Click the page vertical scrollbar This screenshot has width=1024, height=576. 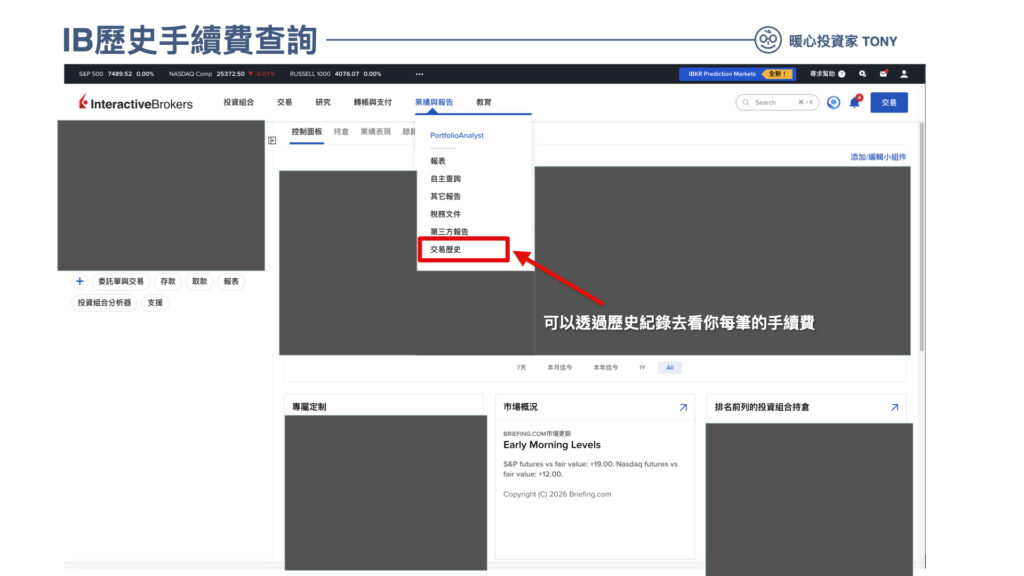921,235
